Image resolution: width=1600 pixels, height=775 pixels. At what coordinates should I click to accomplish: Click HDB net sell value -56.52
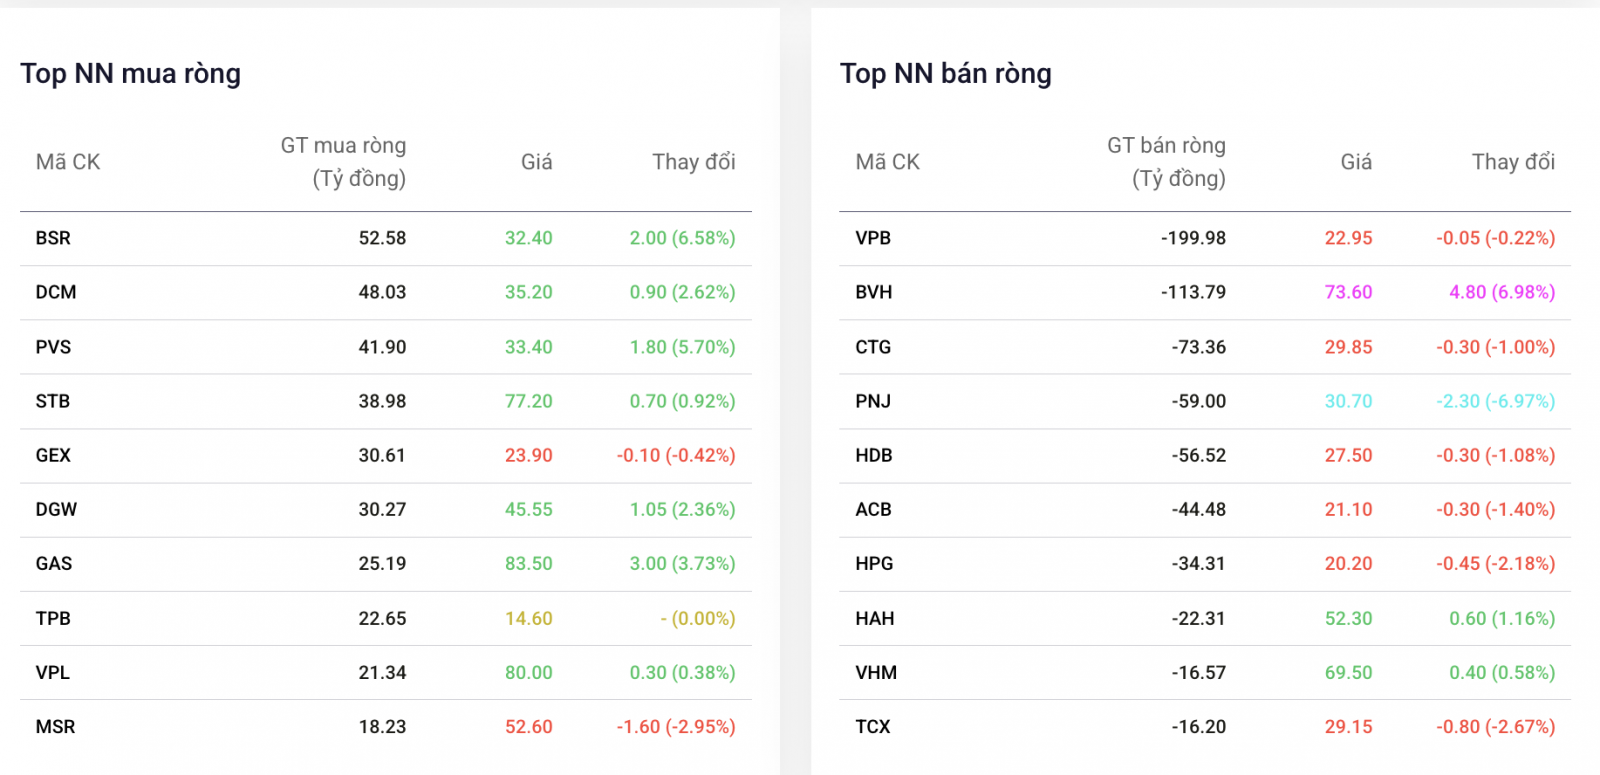click(1199, 455)
